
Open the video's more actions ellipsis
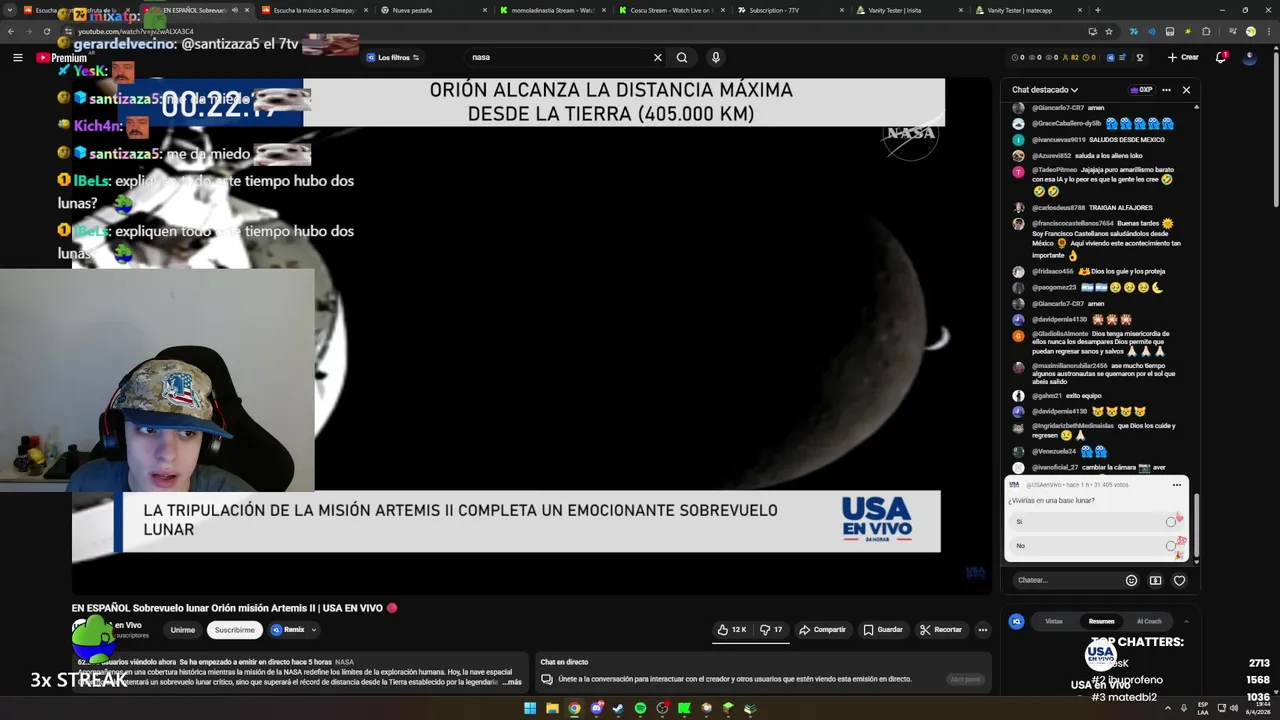coord(983,630)
